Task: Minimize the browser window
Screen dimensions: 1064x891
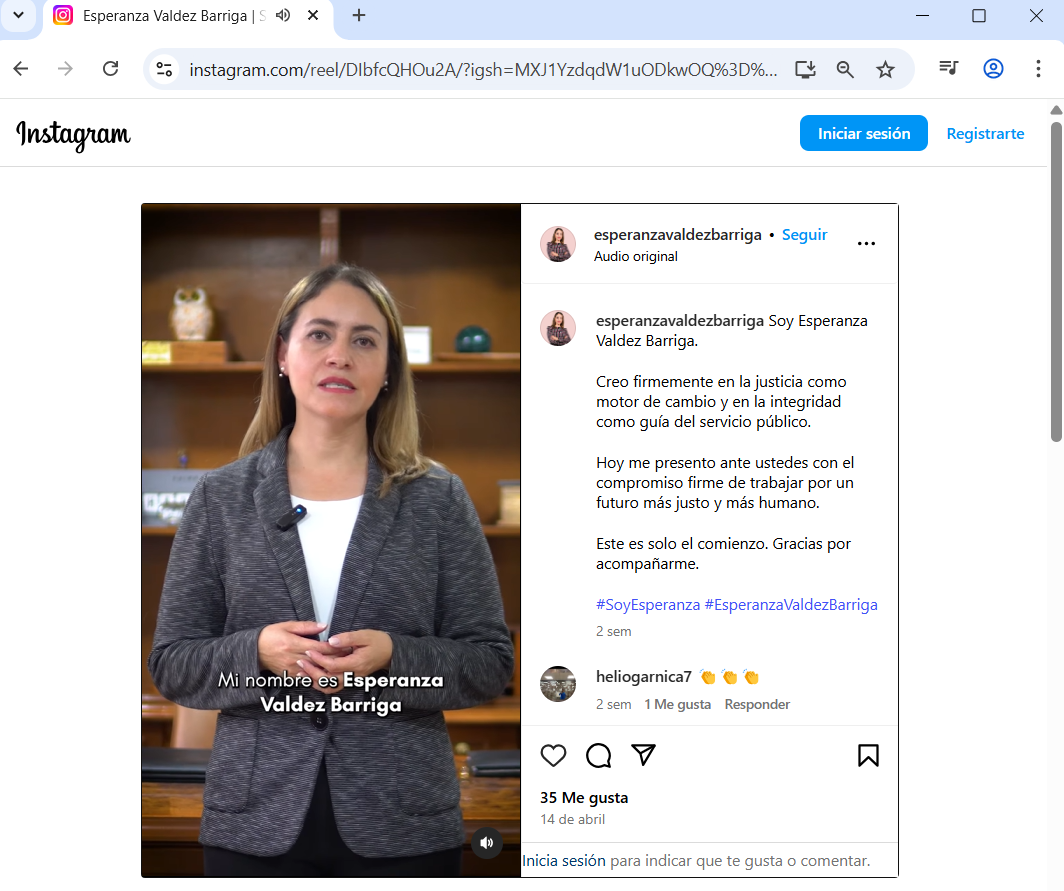Action: tap(922, 15)
